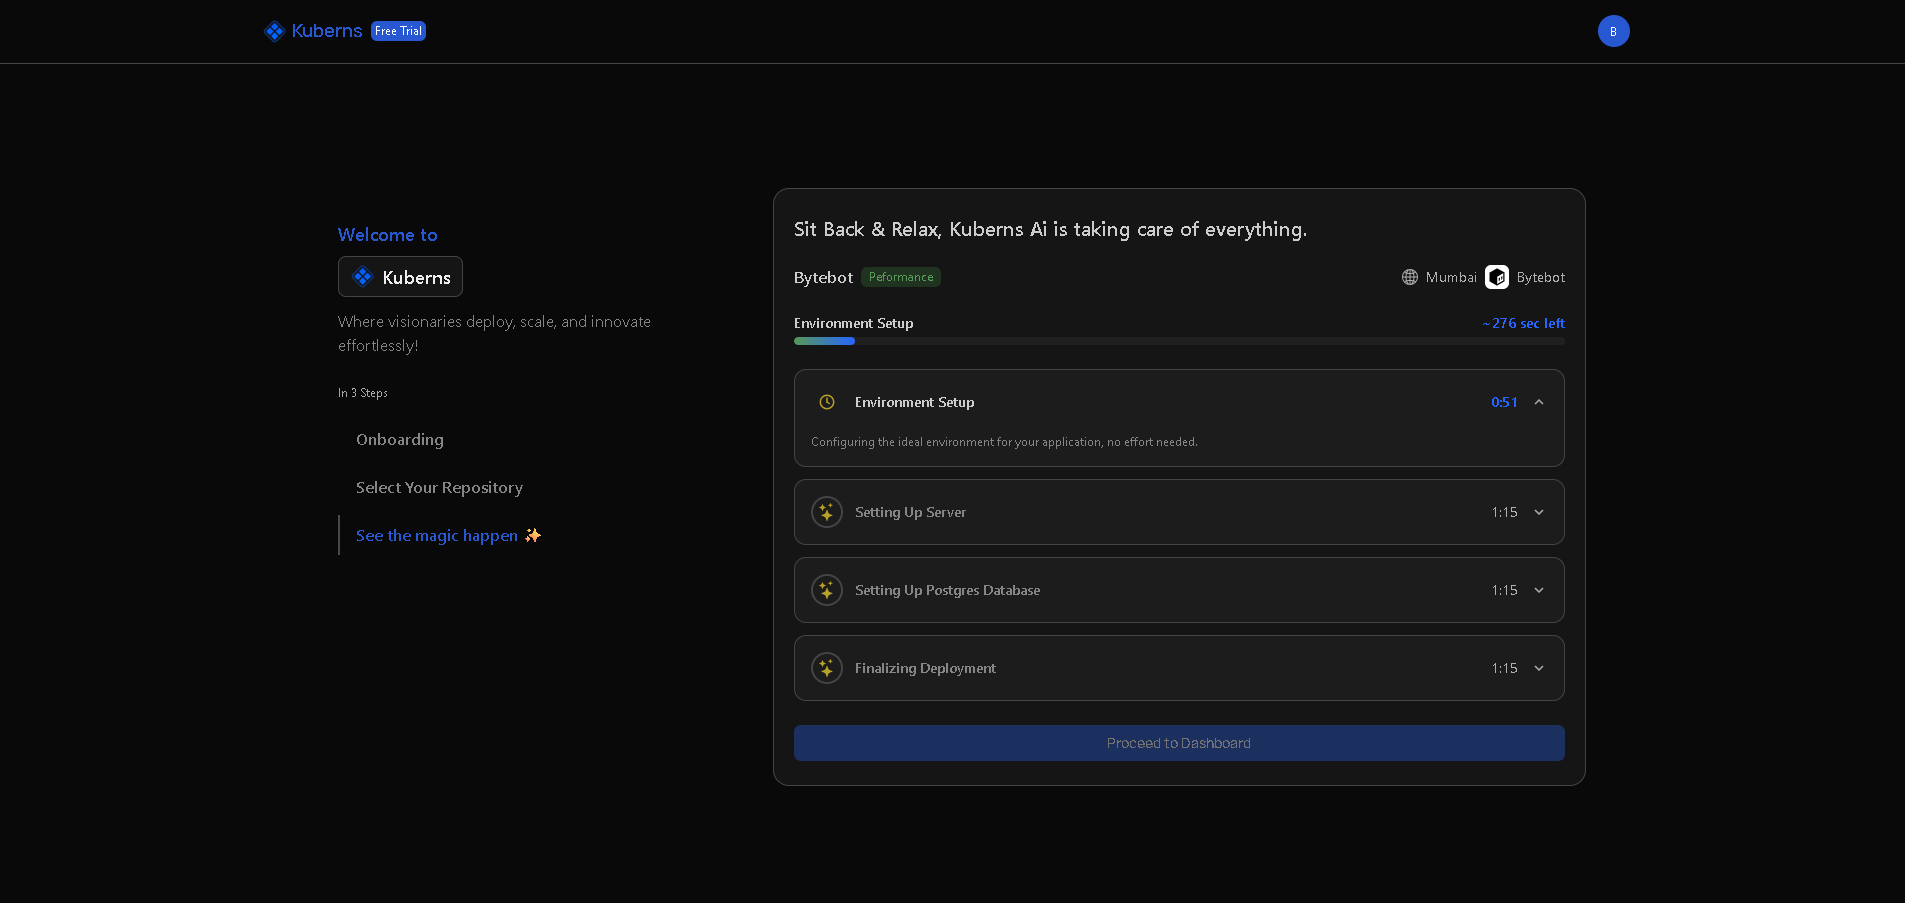Viewport: 1905px width, 903px height.
Task: Click the sparkle icon for Postgres Database
Action: [826, 590]
